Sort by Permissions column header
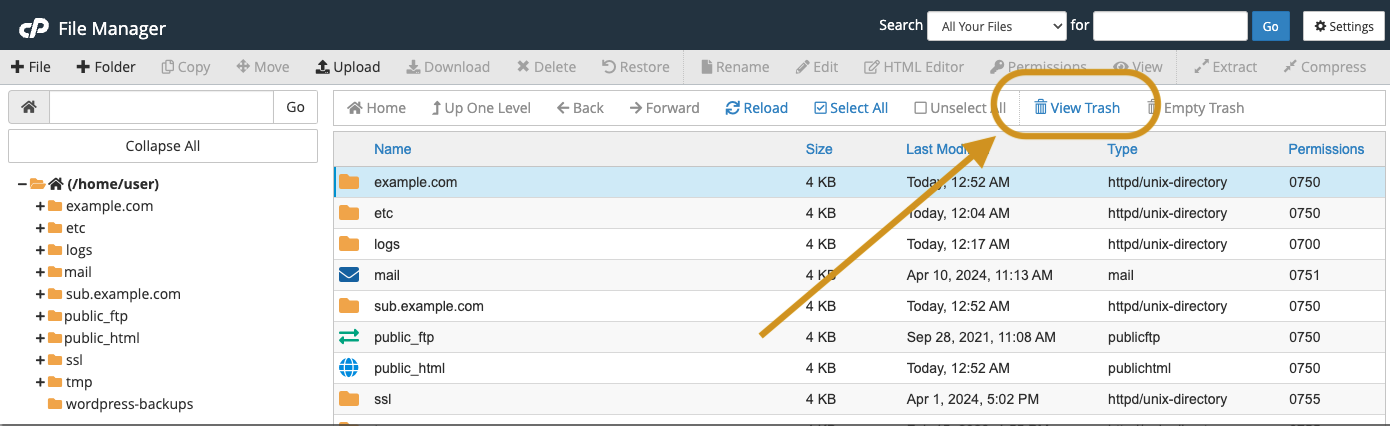Image resolution: width=1390 pixels, height=426 pixels. (1325, 149)
